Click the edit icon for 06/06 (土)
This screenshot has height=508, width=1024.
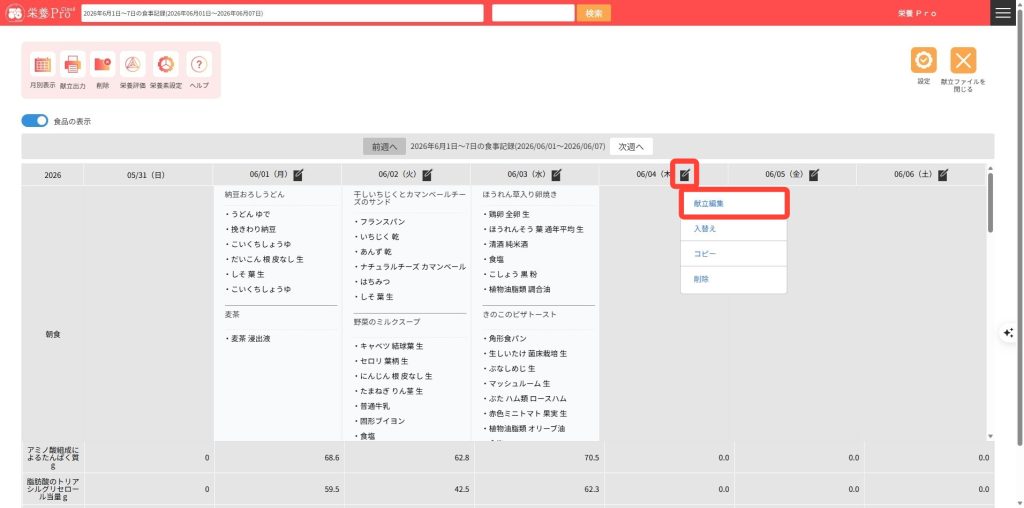[x=943, y=174]
